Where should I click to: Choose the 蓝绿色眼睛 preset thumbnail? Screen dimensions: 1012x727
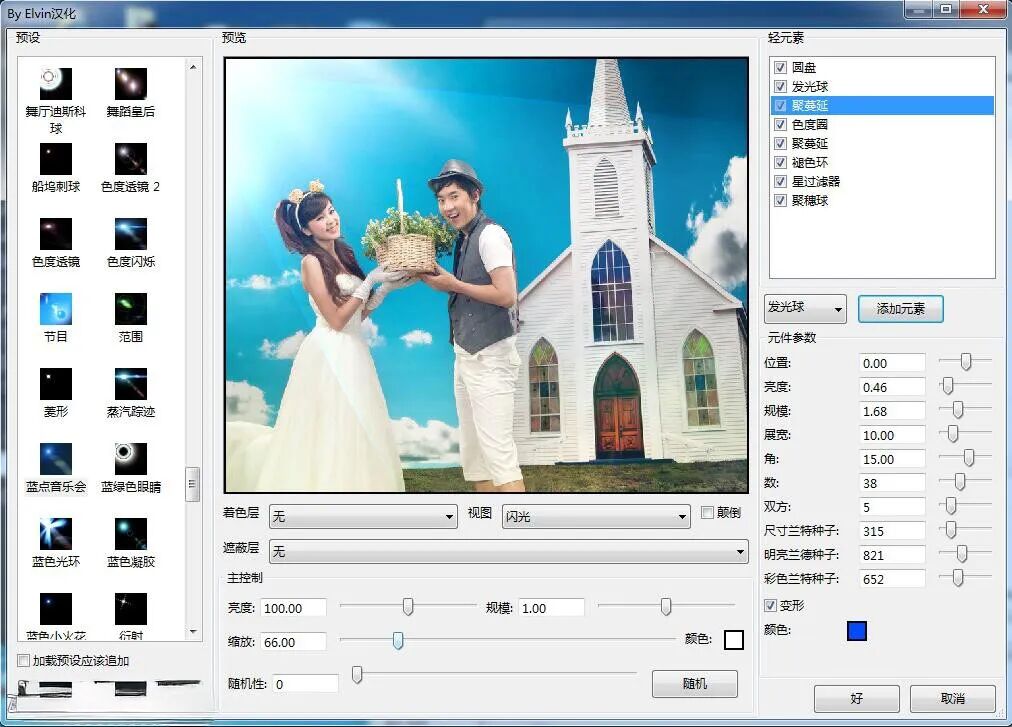(131, 458)
